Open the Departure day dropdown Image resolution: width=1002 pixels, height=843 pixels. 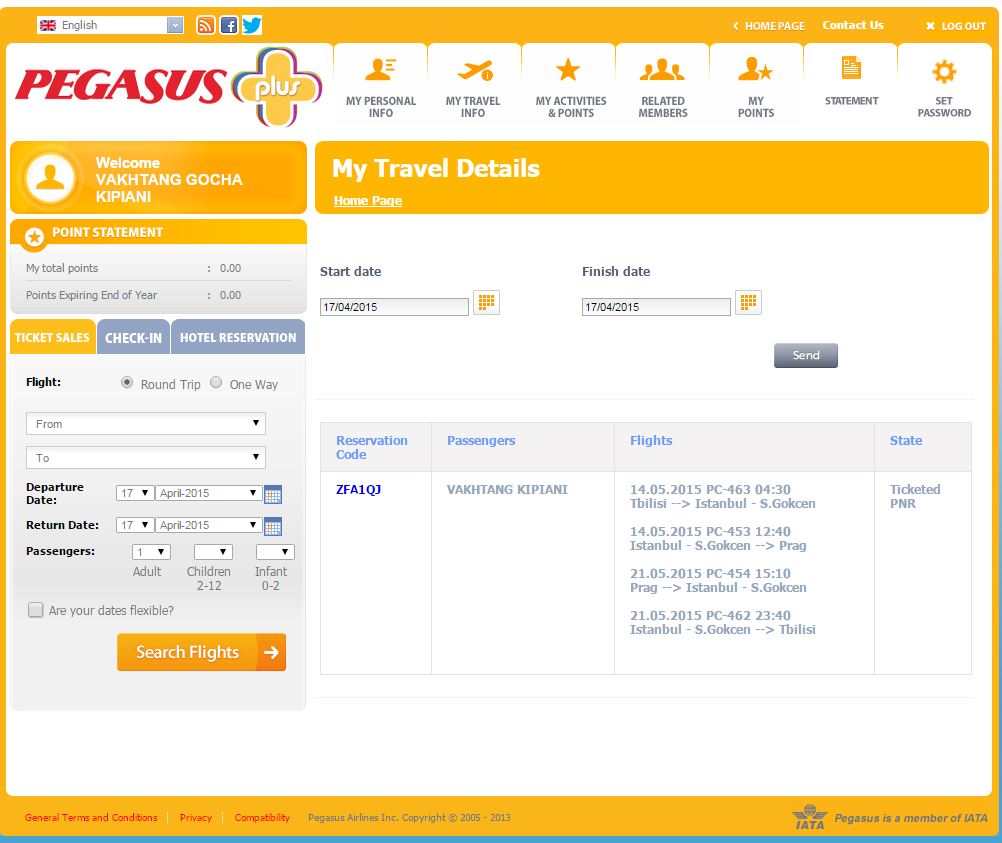pyautogui.click(x=135, y=493)
